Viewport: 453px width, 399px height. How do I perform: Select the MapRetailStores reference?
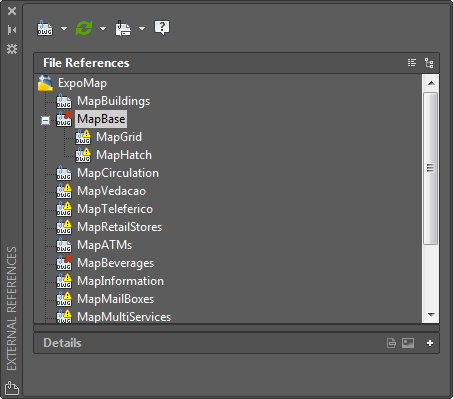tap(120, 227)
